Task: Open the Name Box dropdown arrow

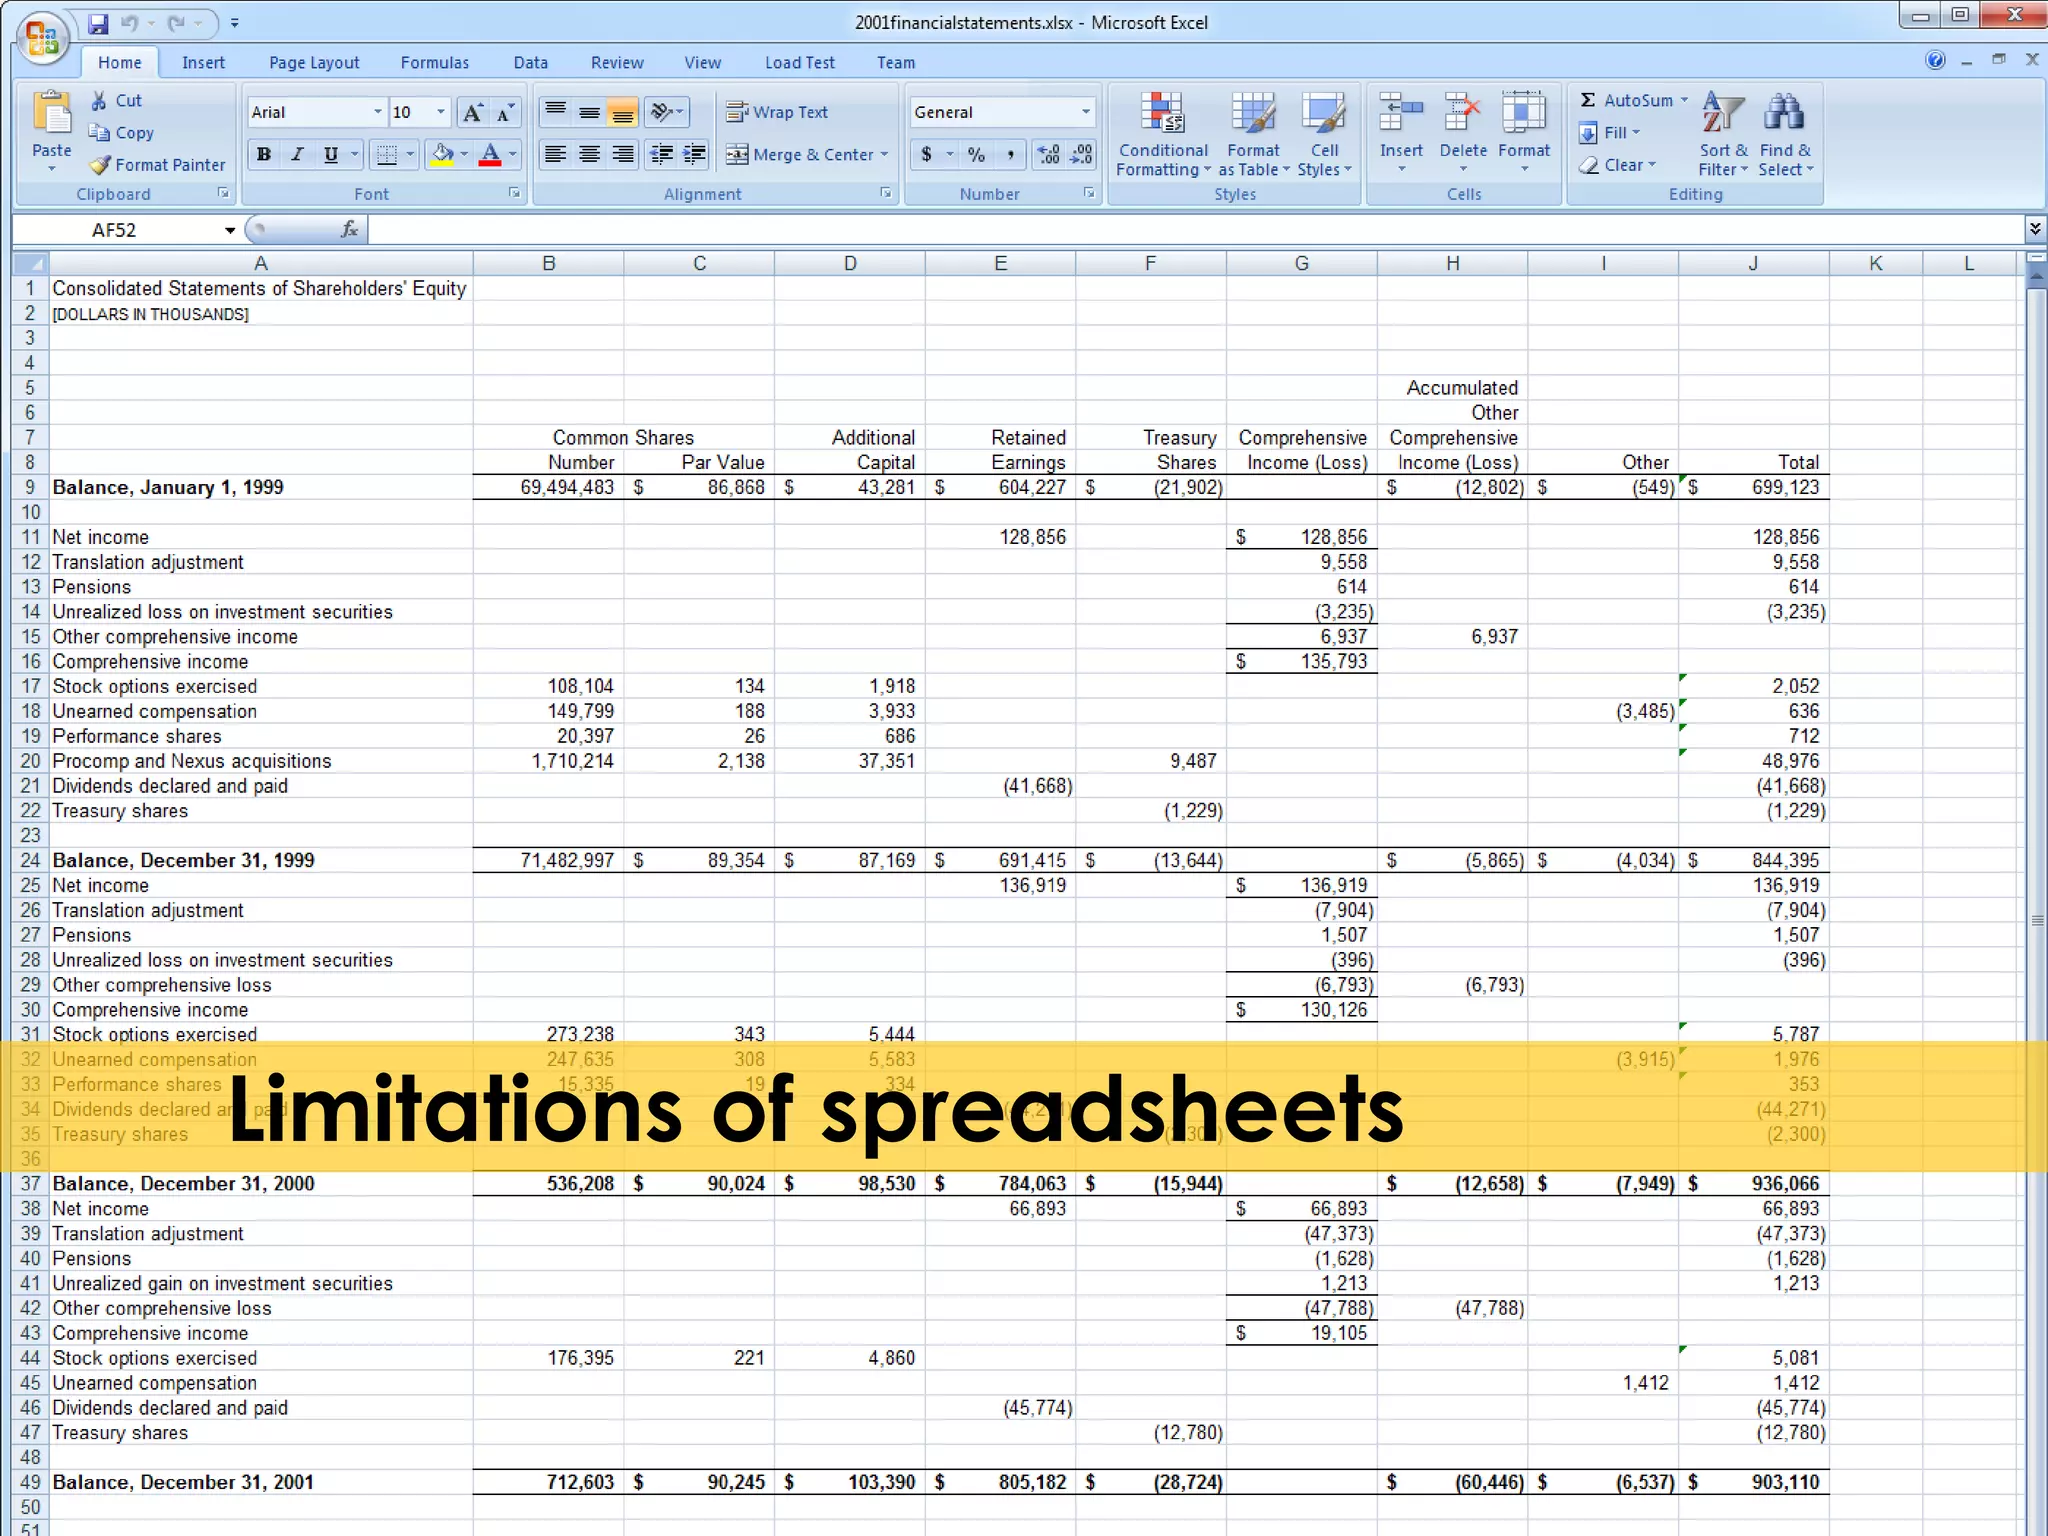Action: pyautogui.click(x=229, y=230)
